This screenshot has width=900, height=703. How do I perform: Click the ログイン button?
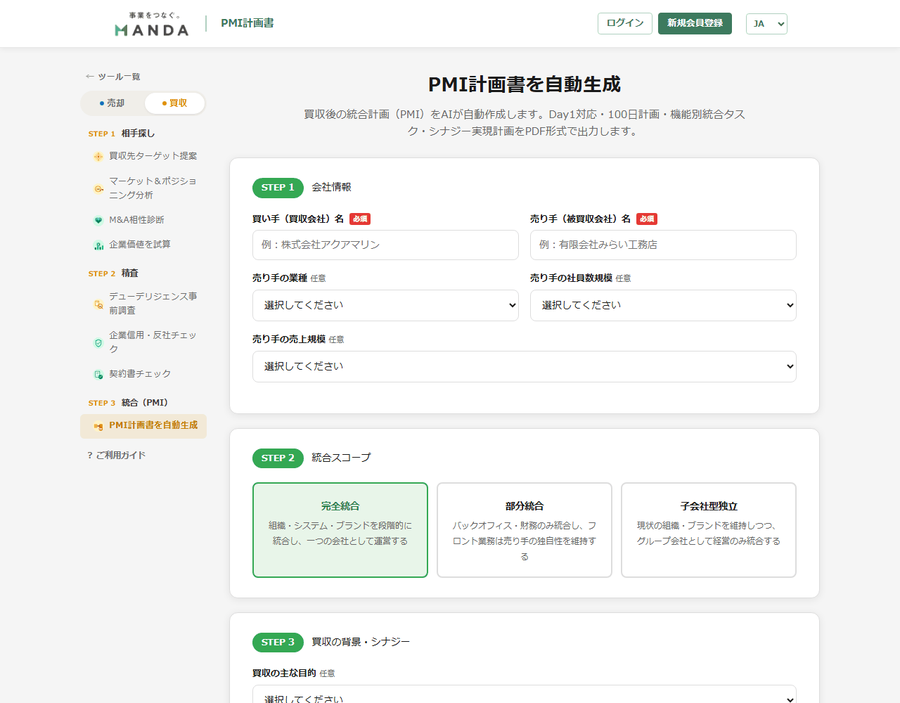pyautogui.click(x=624, y=24)
